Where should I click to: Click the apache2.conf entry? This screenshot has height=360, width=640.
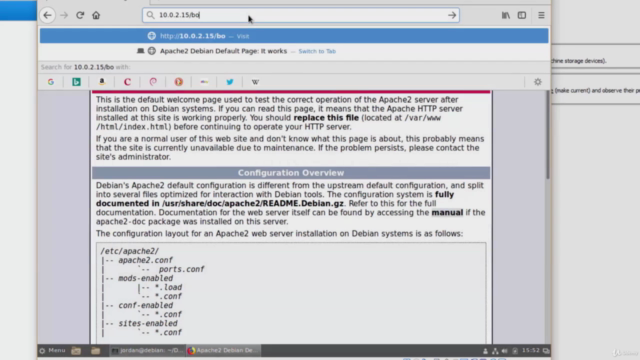tap(145, 260)
